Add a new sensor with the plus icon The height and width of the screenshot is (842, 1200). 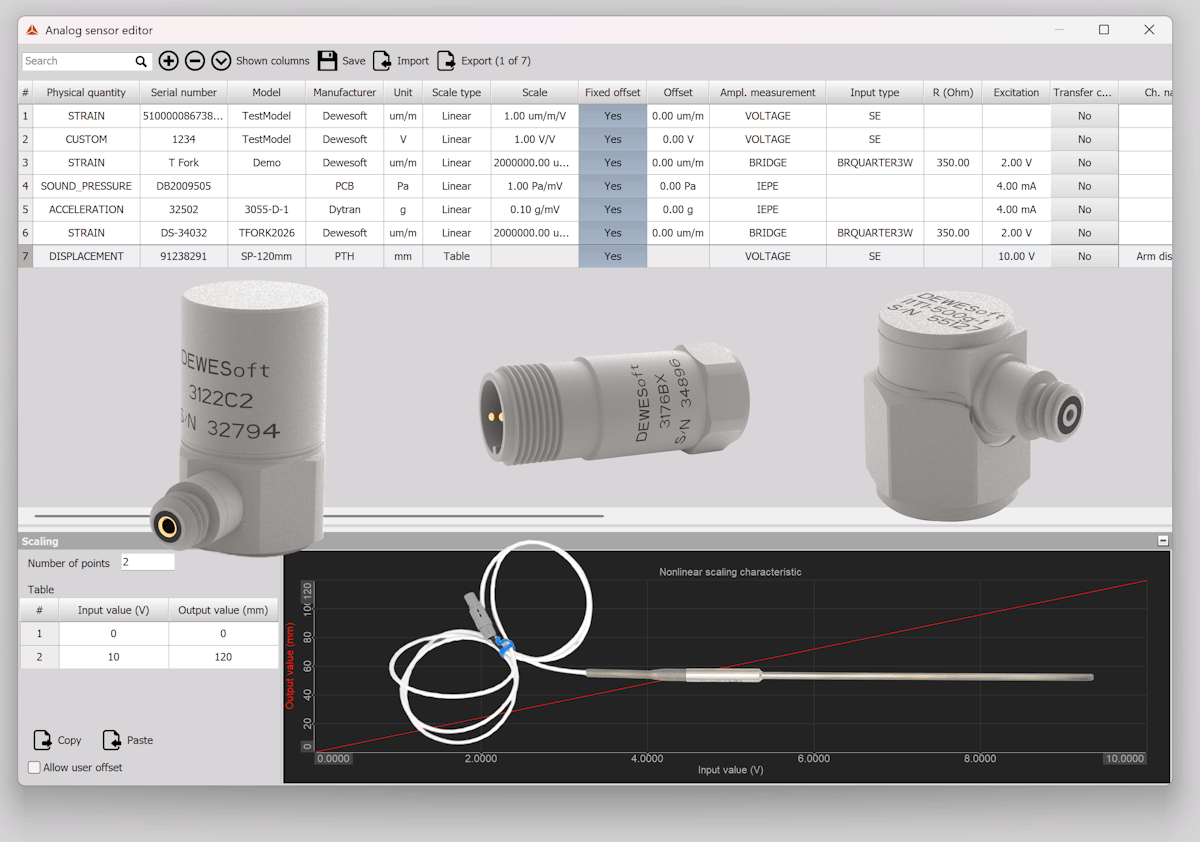(x=168, y=60)
